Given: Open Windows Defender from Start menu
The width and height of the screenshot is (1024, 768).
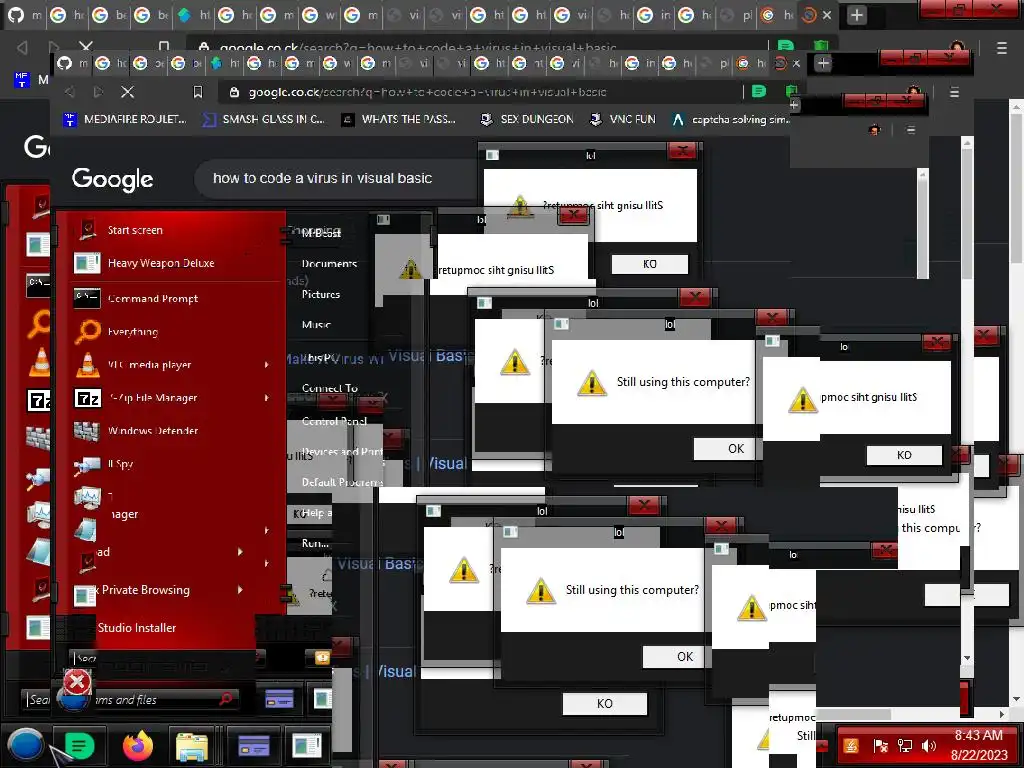Looking at the screenshot, I should [x=171, y=431].
